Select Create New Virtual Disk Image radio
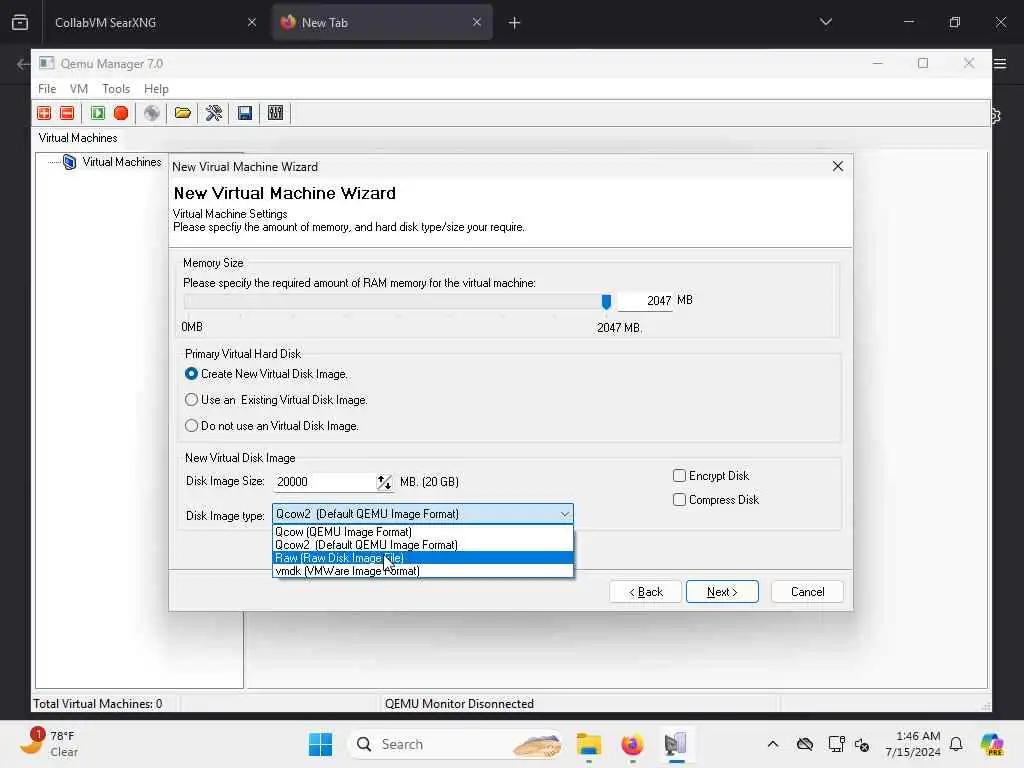1024x768 pixels. pyautogui.click(x=191, y=374)
